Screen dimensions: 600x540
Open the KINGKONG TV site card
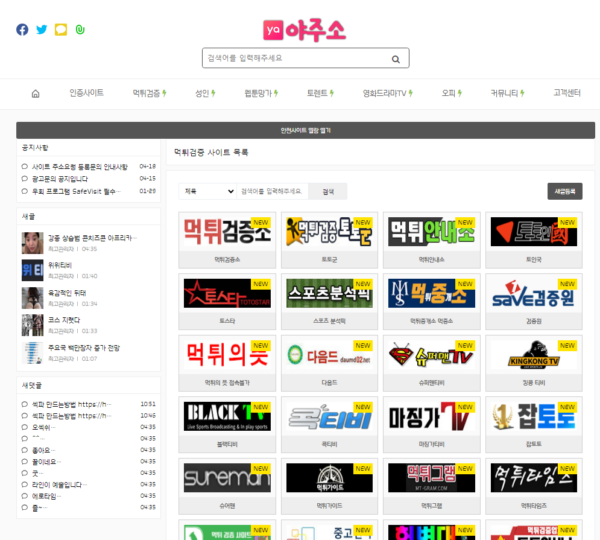534,363
